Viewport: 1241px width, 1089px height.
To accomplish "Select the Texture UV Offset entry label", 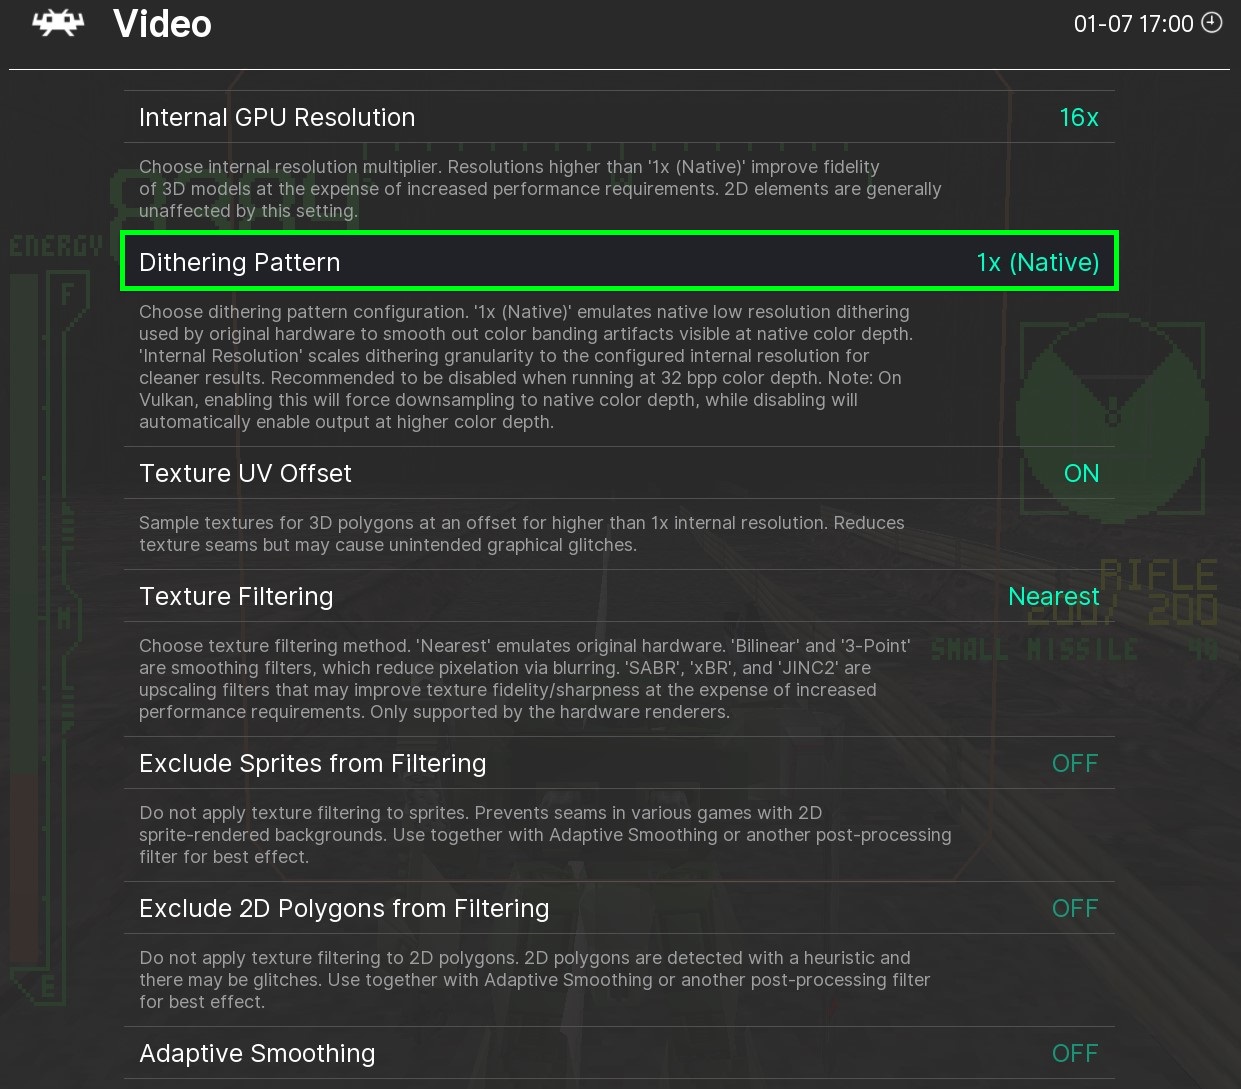I will click(x=245, y=473).
